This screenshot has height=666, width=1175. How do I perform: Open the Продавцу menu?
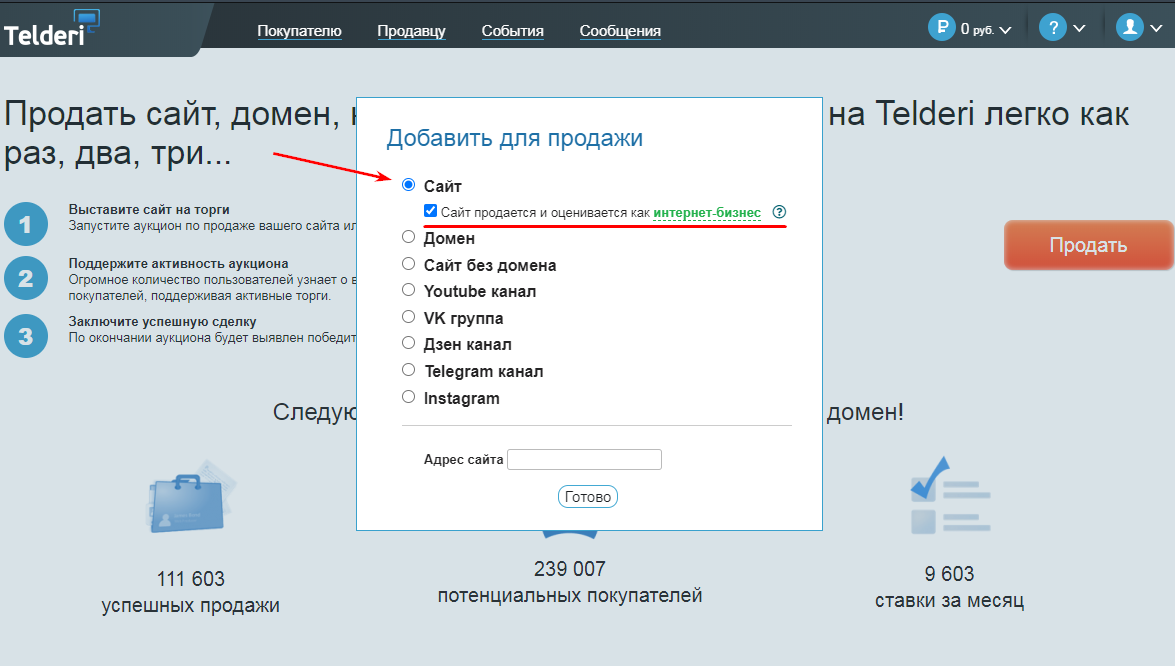point(411,31)
